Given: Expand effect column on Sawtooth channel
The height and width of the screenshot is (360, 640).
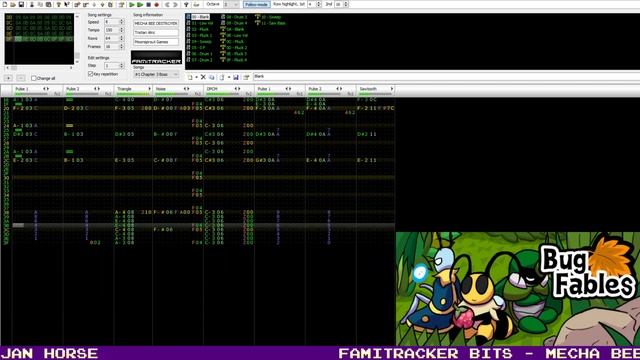Looking at the screenshot, I should tap(392, 89).
